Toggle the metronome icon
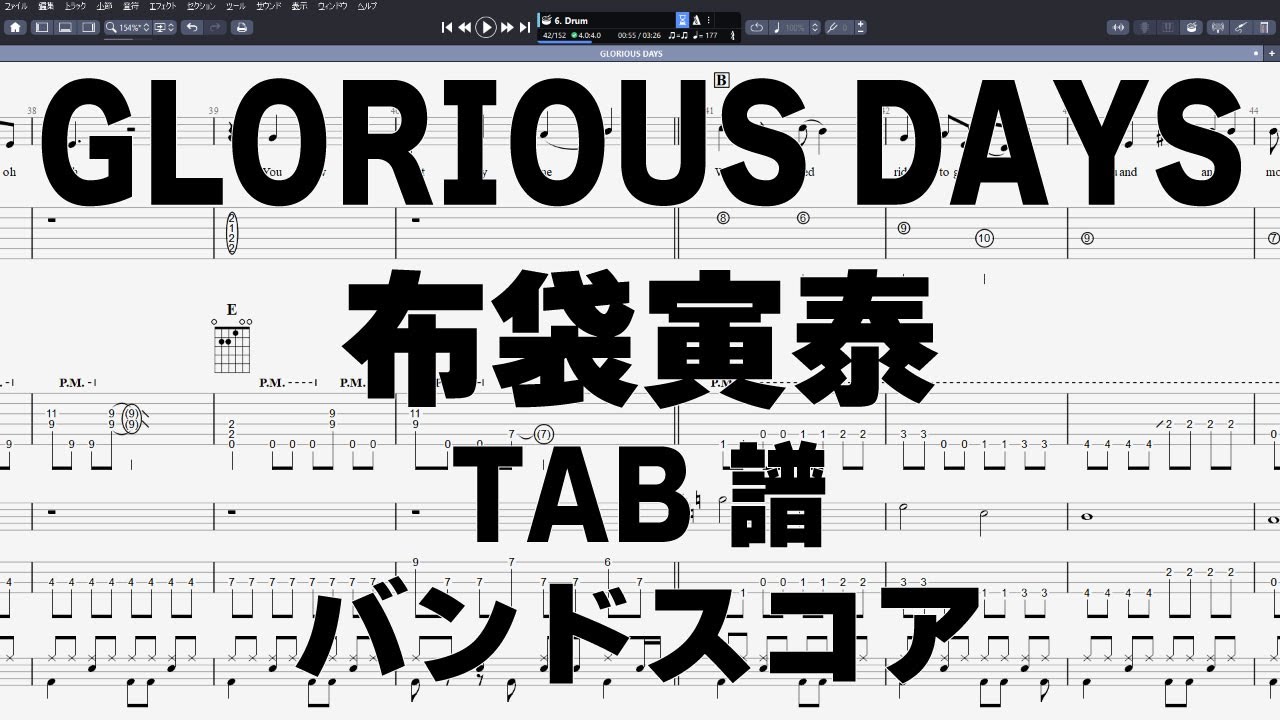The image size is (1280, 720). click(696, 20)
